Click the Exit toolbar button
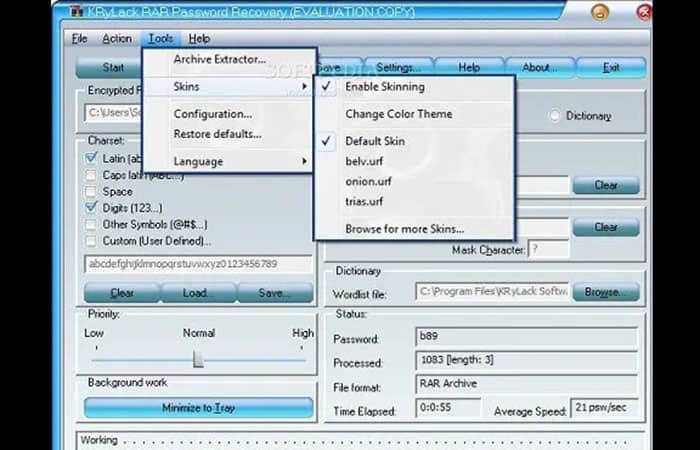Image resolution: width=700 pixels, height=450 pixels. [x=611, y=68]
